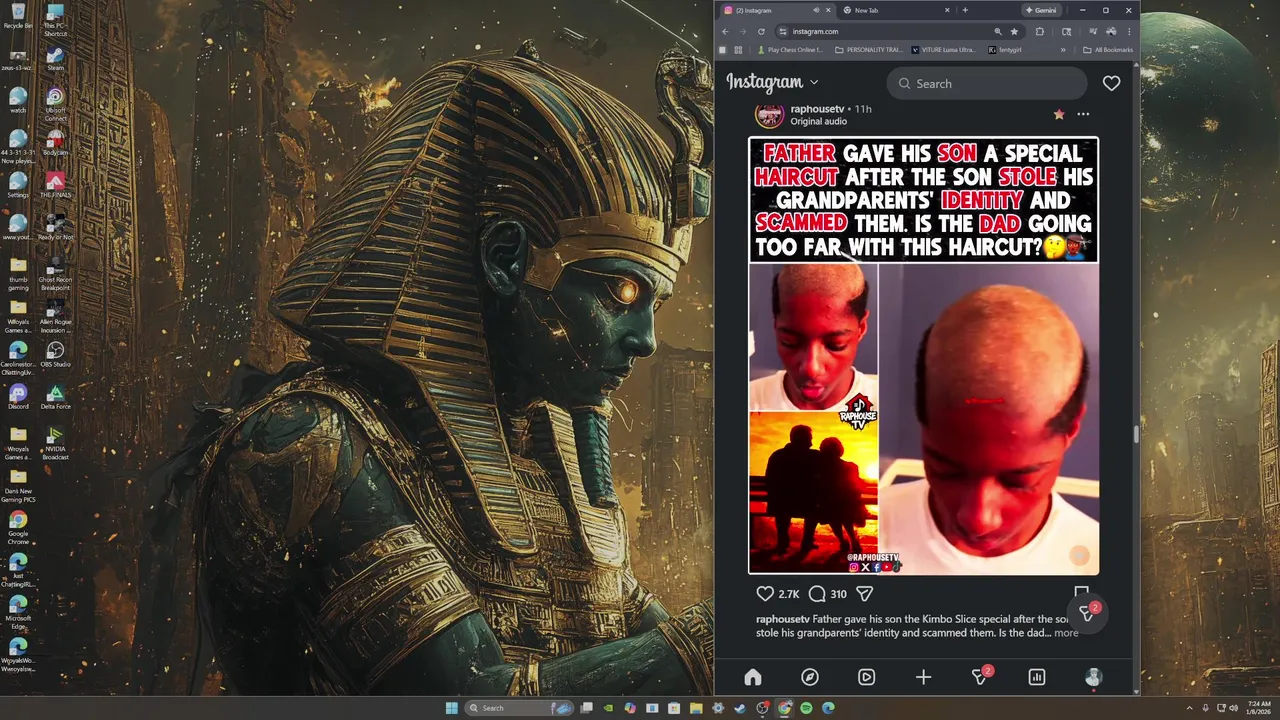Open comments on raphousetv post
This screenshot has height=720, width=1280.
(817, 594)
